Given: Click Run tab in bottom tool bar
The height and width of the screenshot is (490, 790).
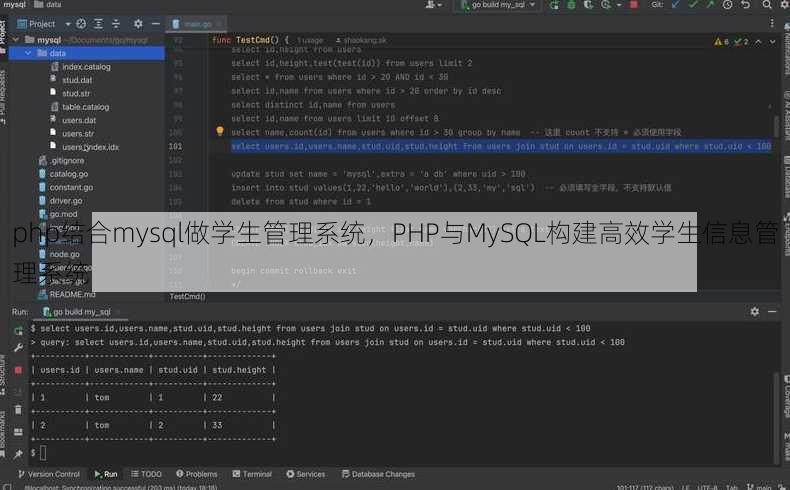Looking at the screenshot, I should tap(106, 474).
